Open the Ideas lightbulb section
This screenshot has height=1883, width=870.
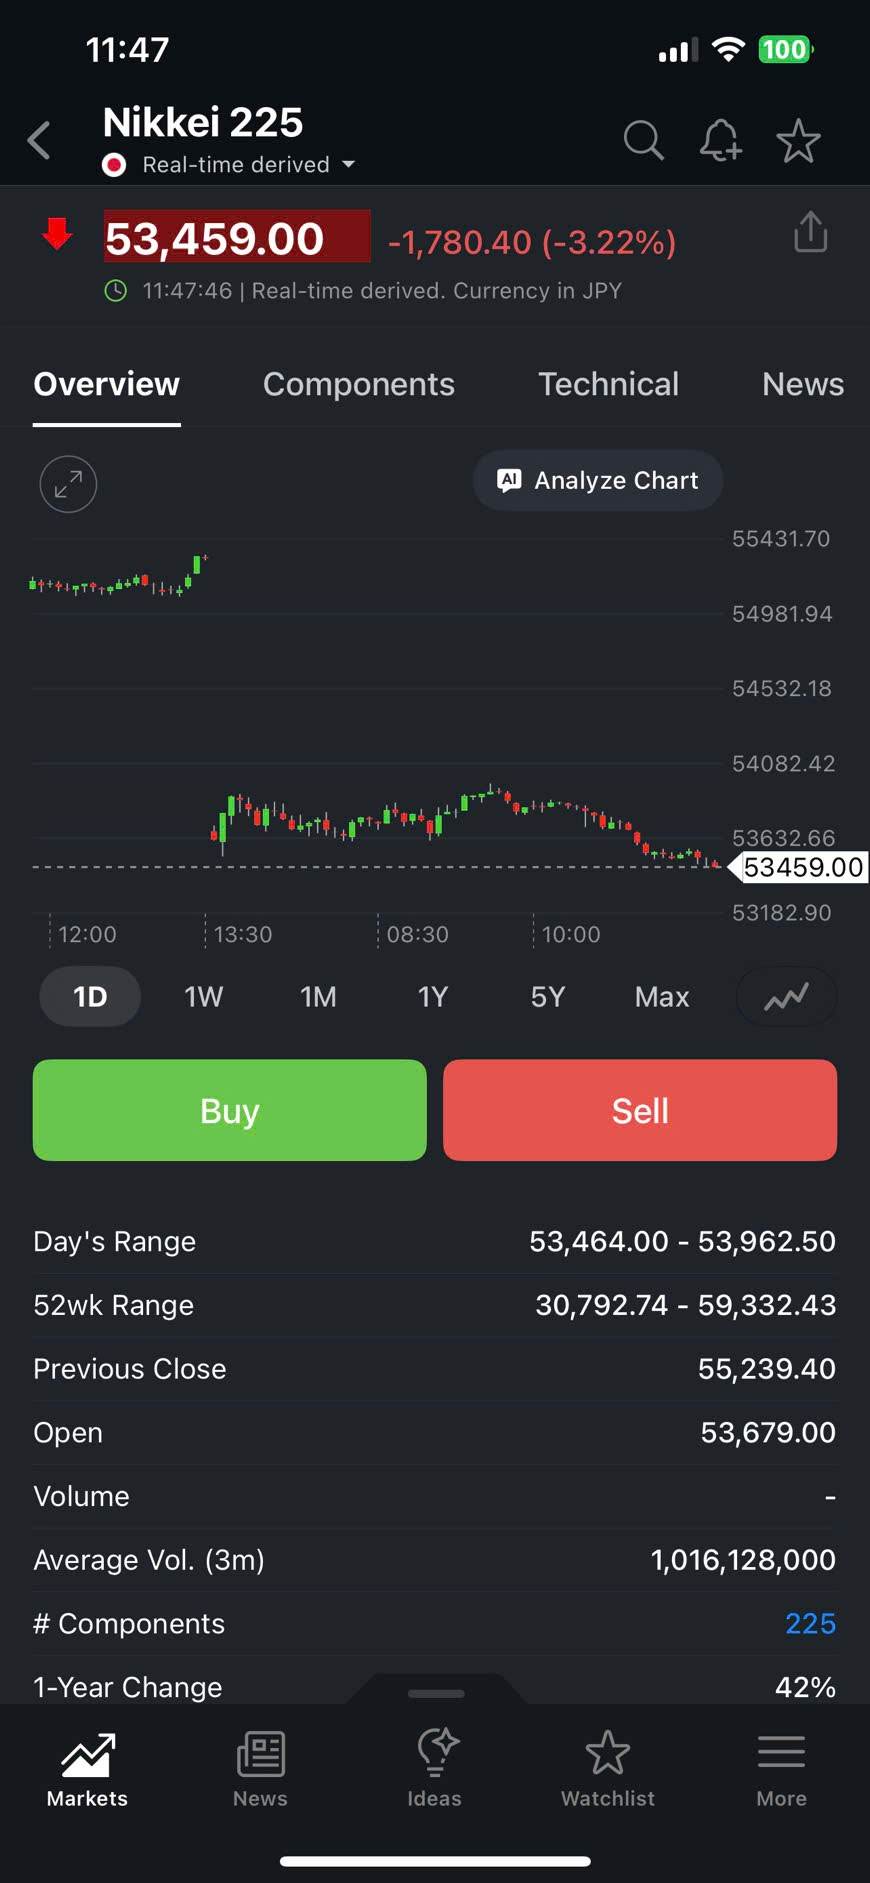(434, 1768)
